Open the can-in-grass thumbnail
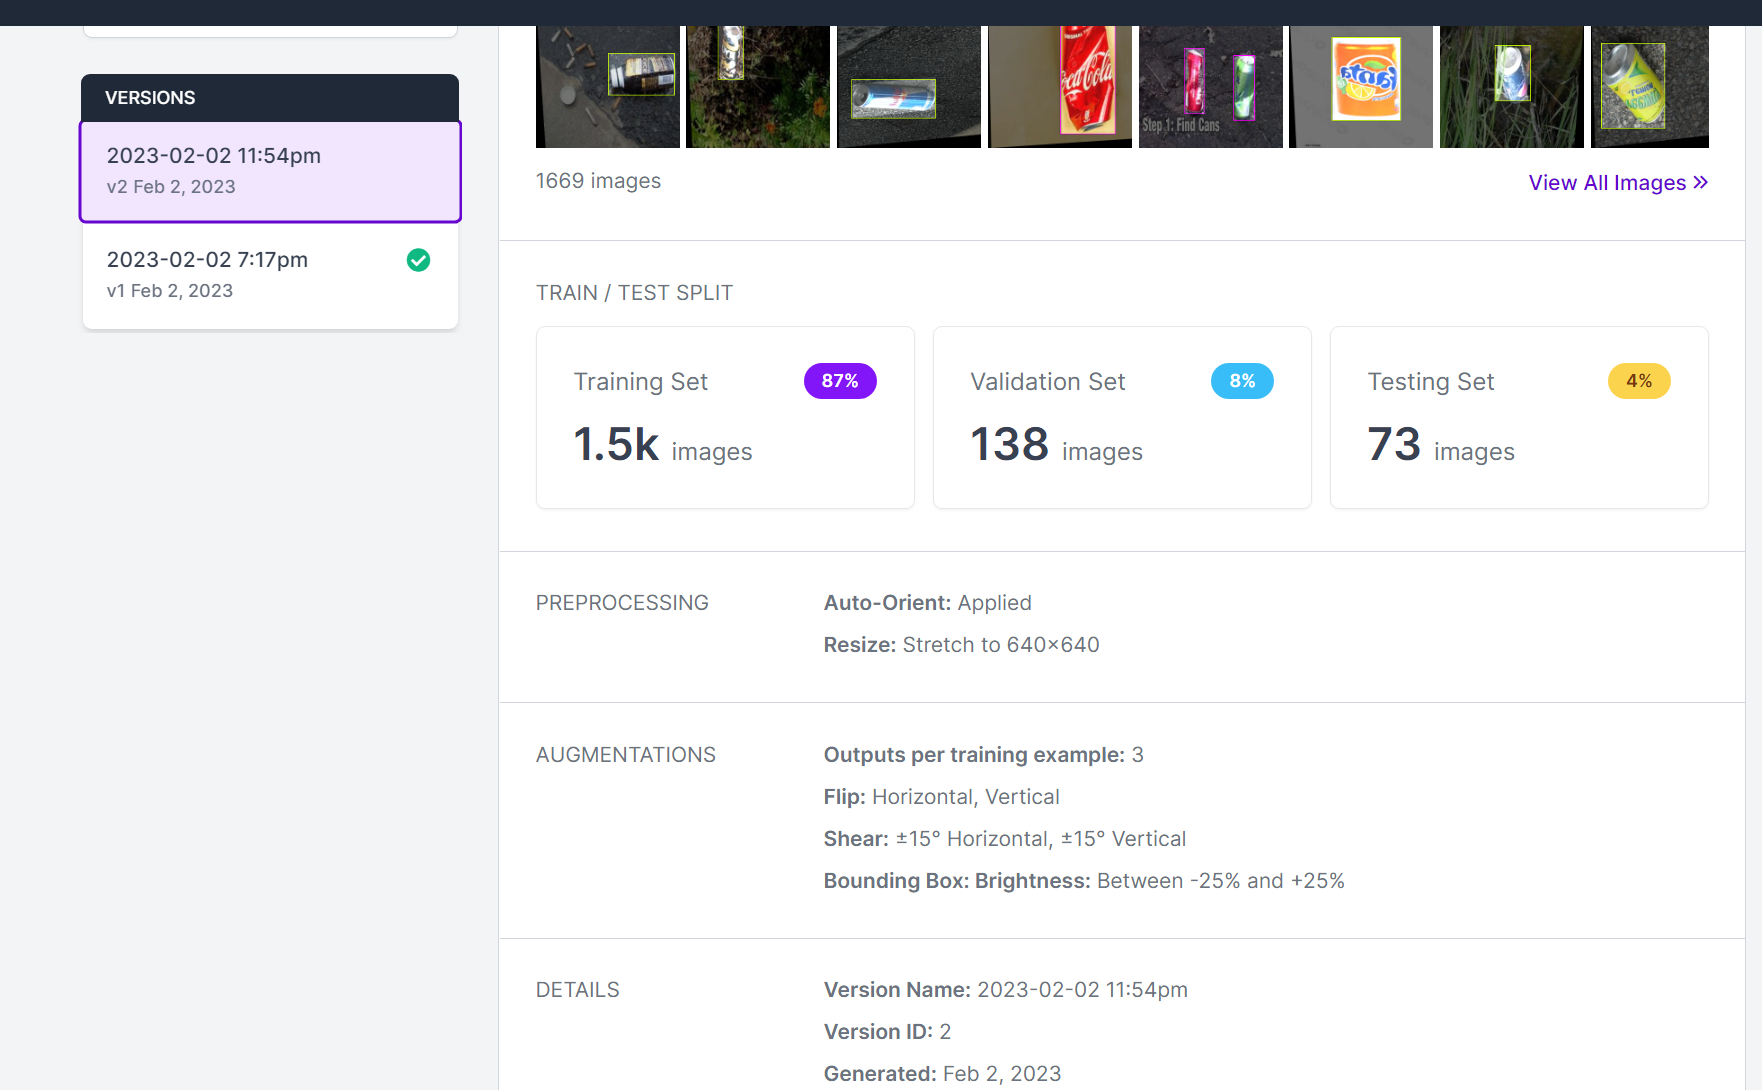Viewport: 1762px width, 1090px height. tap(1512, 87)
